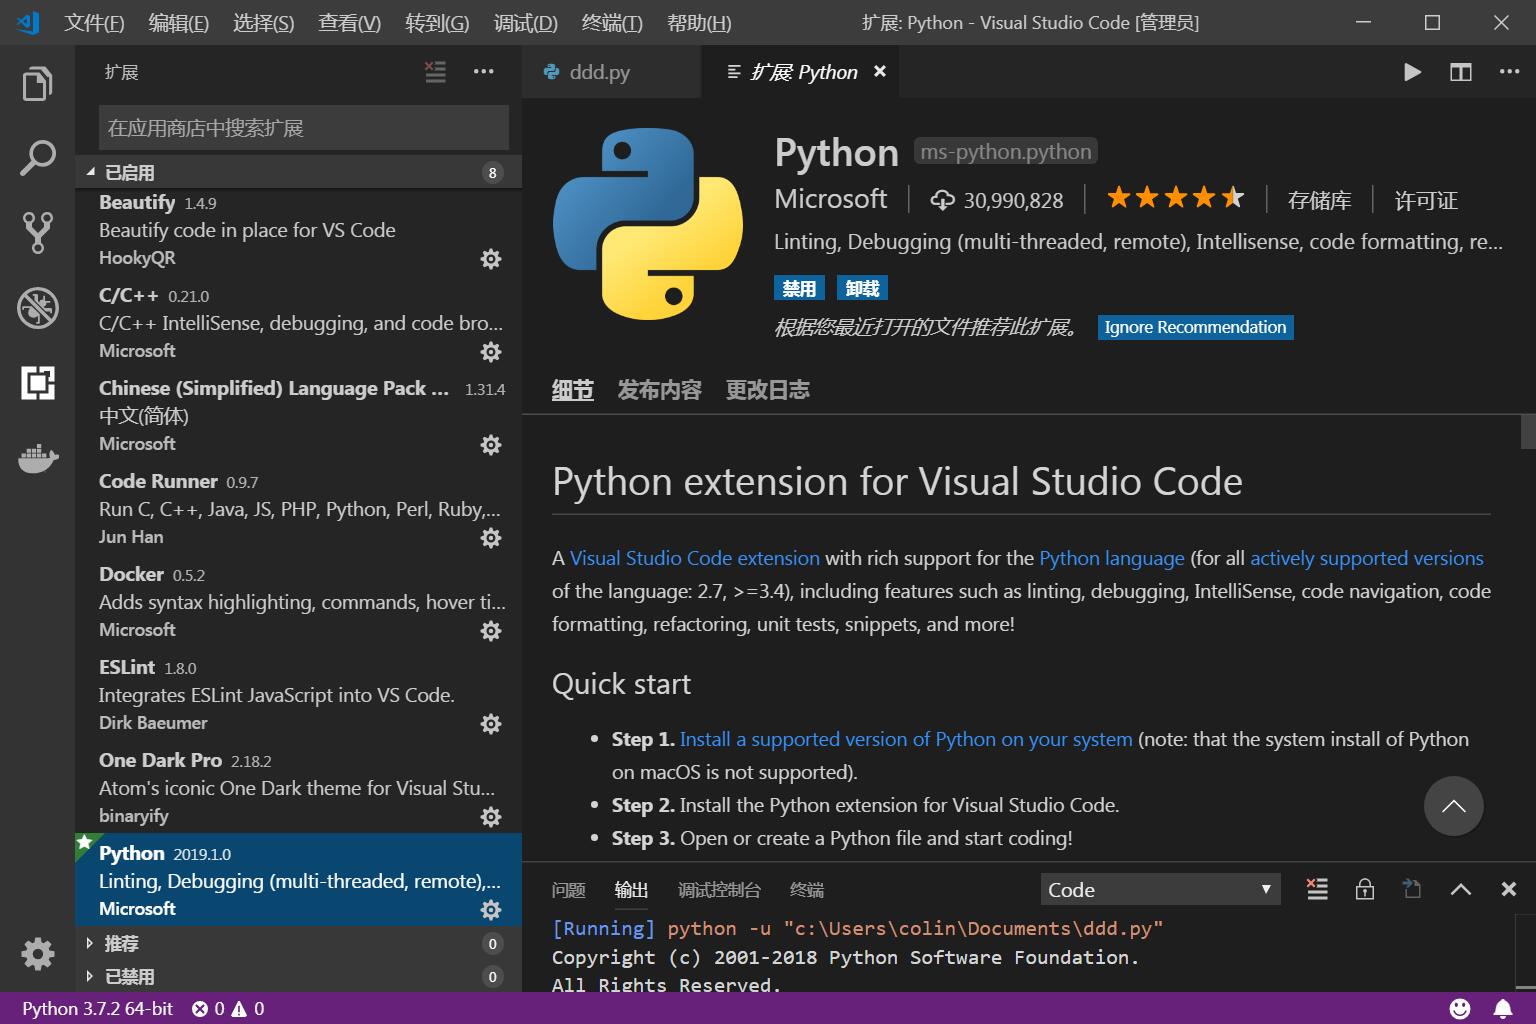Open the Code output channel dropdown
Screen dimensions: 1536x1024
1159,889
